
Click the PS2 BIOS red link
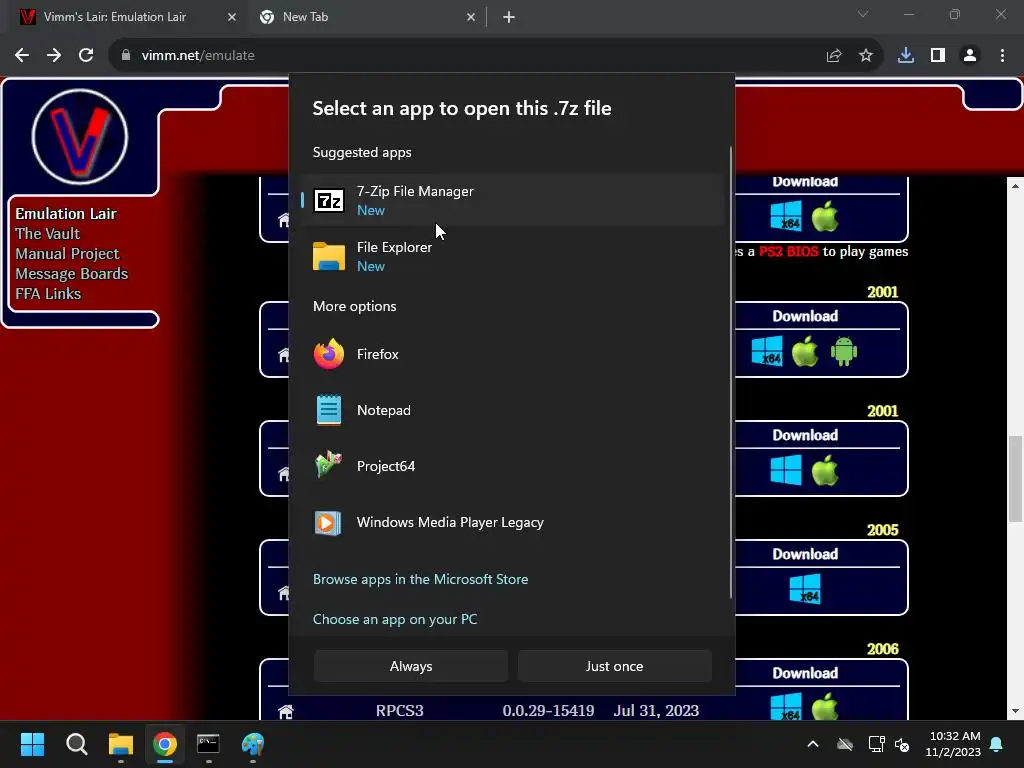pos(788,251)
